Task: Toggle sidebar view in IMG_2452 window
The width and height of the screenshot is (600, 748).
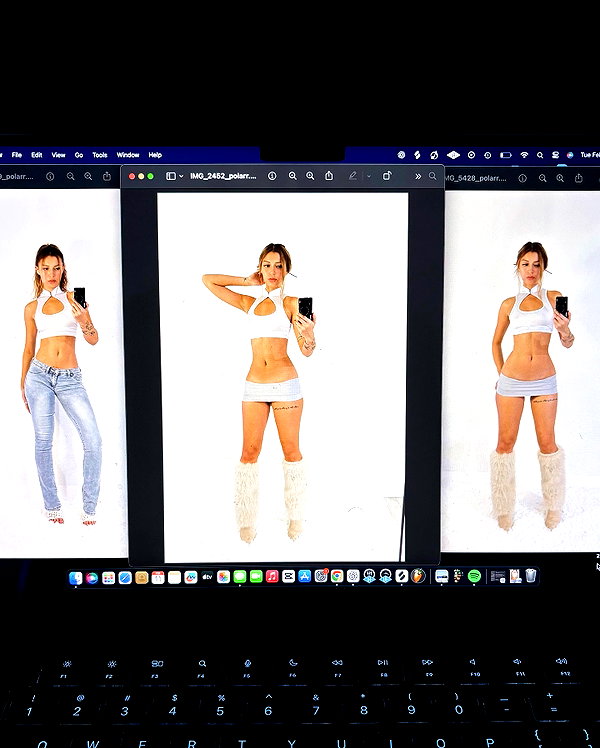Action: 171,176
